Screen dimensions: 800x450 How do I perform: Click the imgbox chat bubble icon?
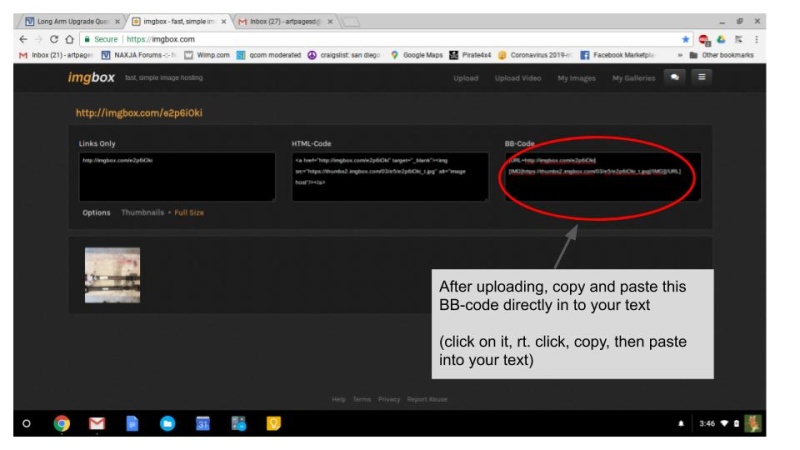click(674, 77)
